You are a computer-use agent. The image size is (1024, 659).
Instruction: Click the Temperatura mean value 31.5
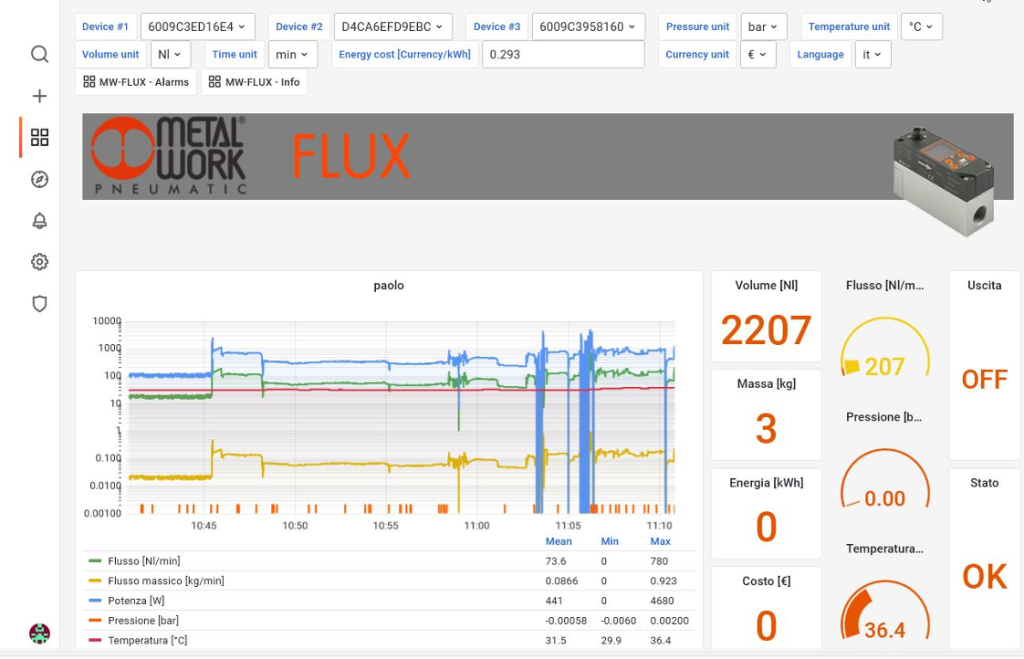tap(556, 640)
